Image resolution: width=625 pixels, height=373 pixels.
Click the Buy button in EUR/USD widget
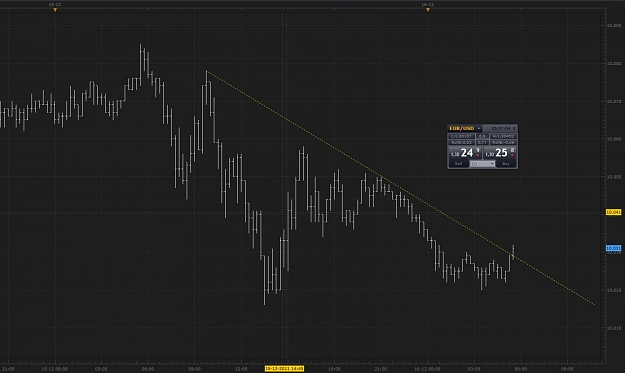(506, 164)
